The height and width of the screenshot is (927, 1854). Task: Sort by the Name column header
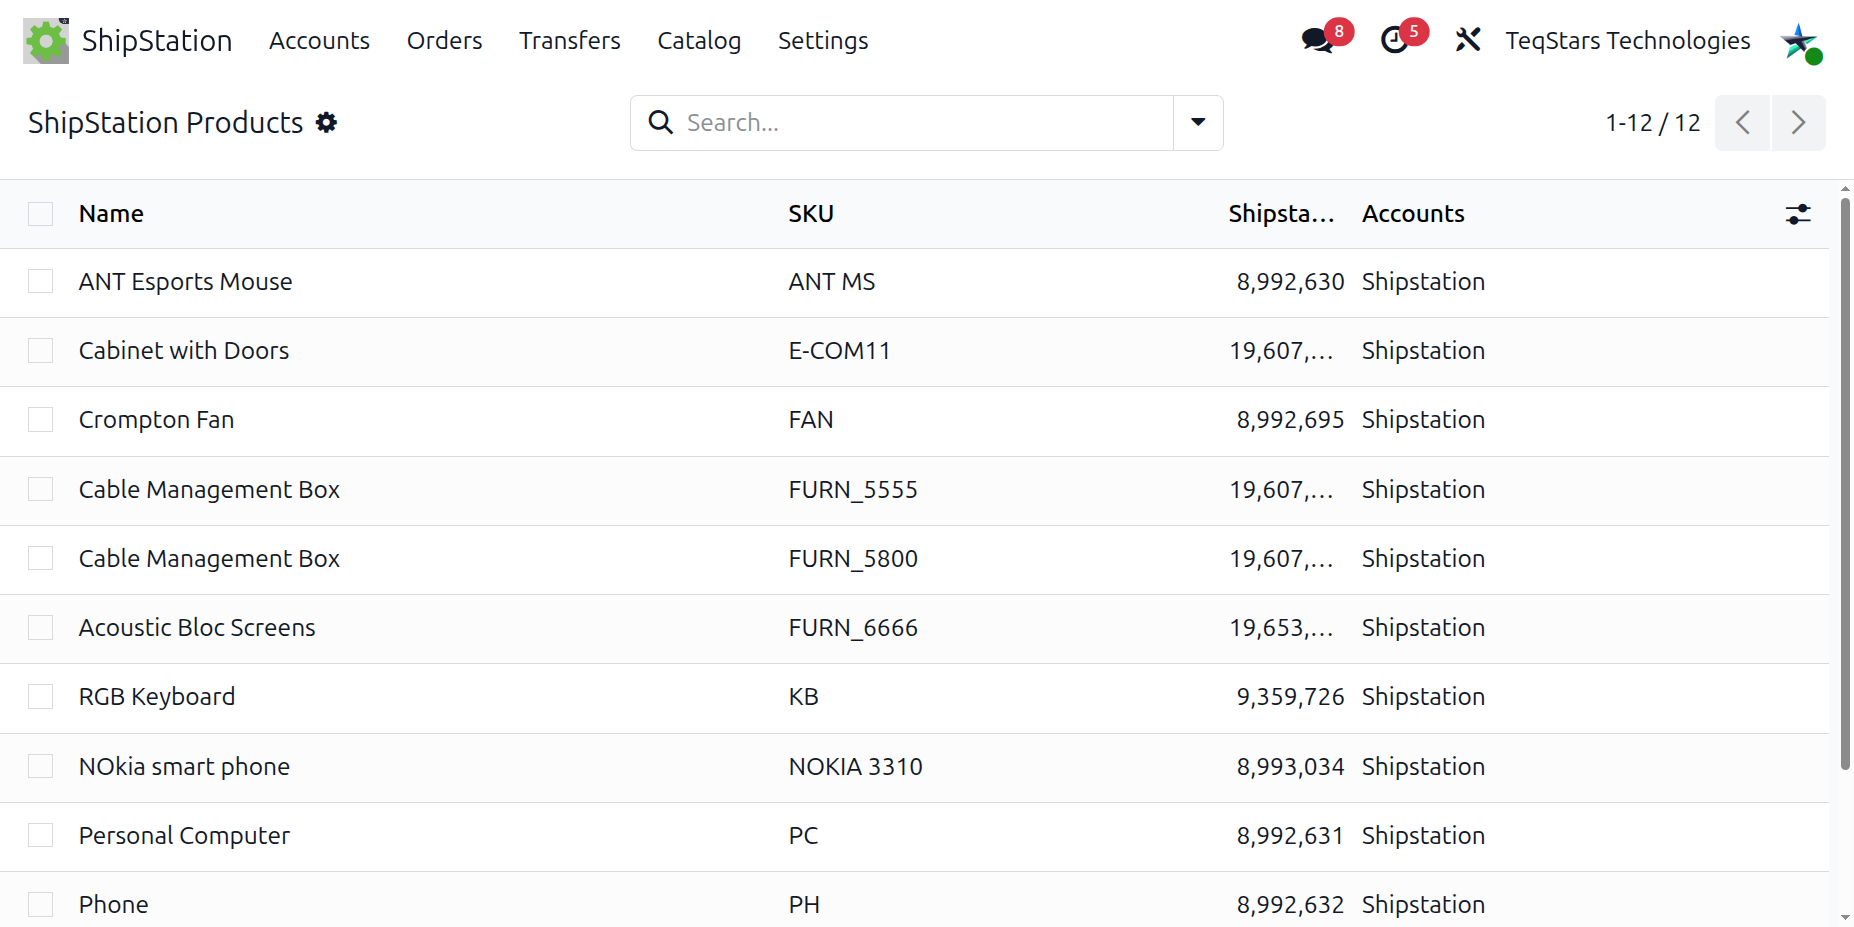111,214
